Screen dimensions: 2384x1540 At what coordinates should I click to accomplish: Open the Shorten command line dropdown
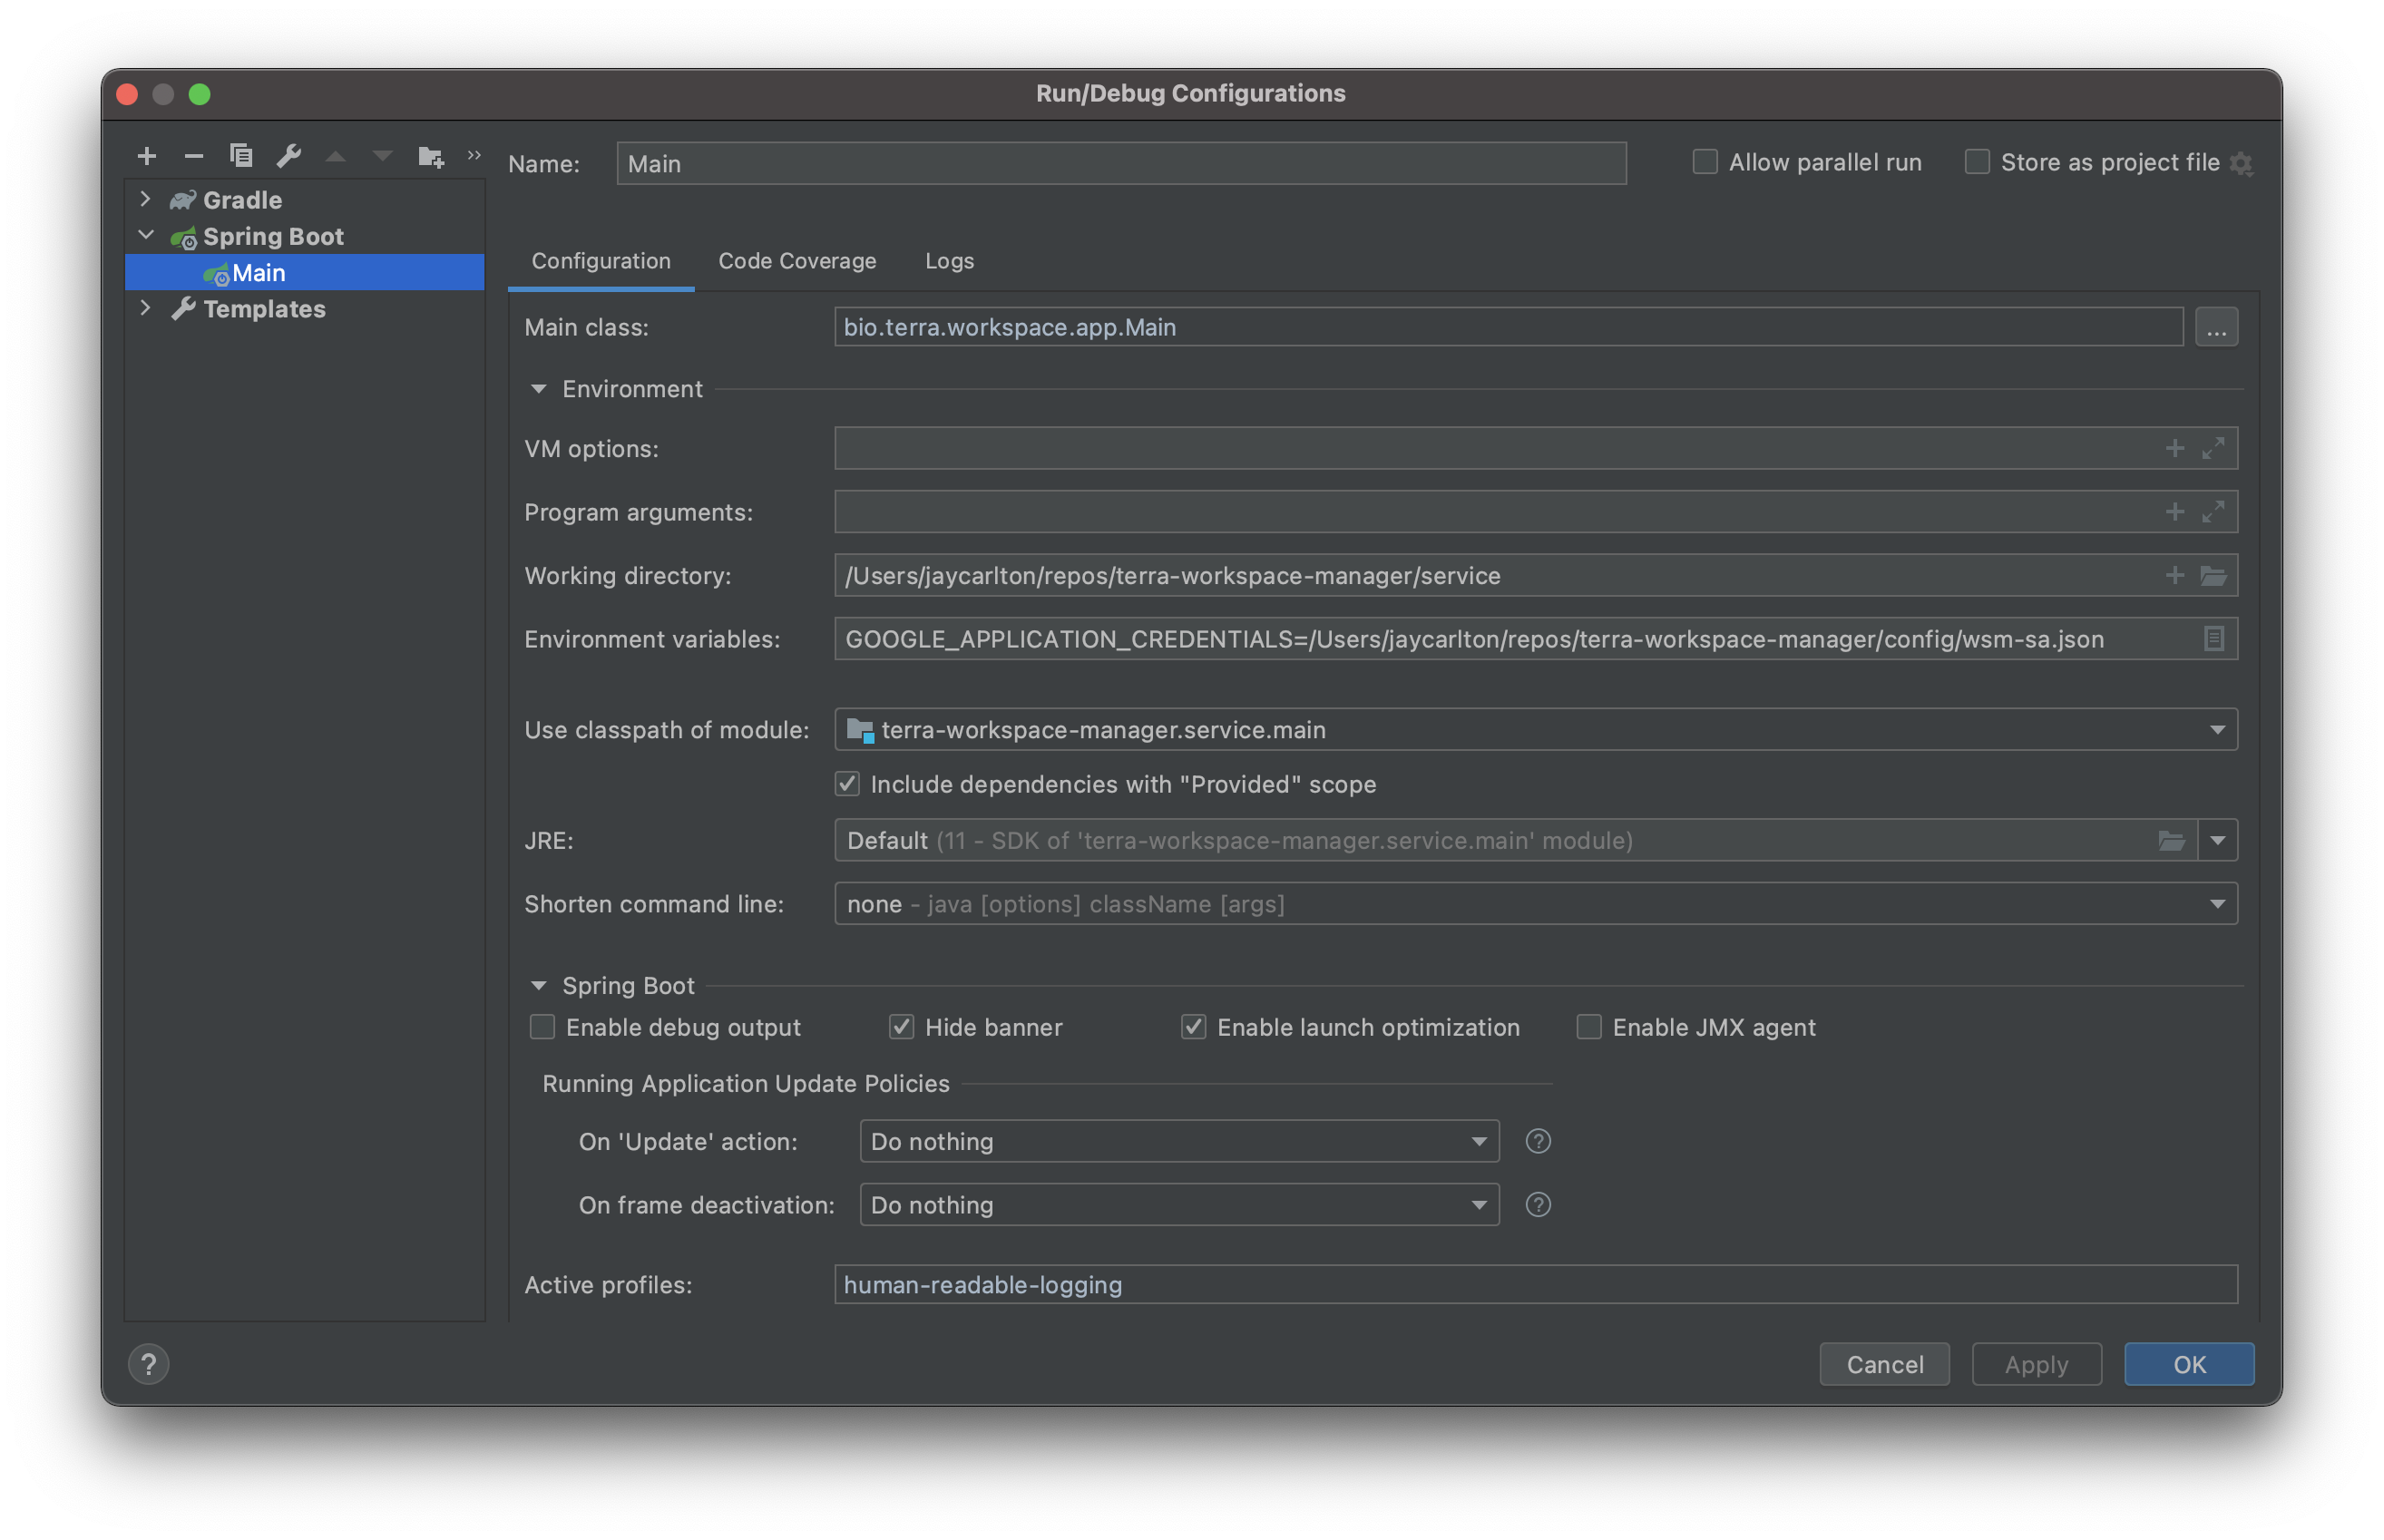[2217, 904]
